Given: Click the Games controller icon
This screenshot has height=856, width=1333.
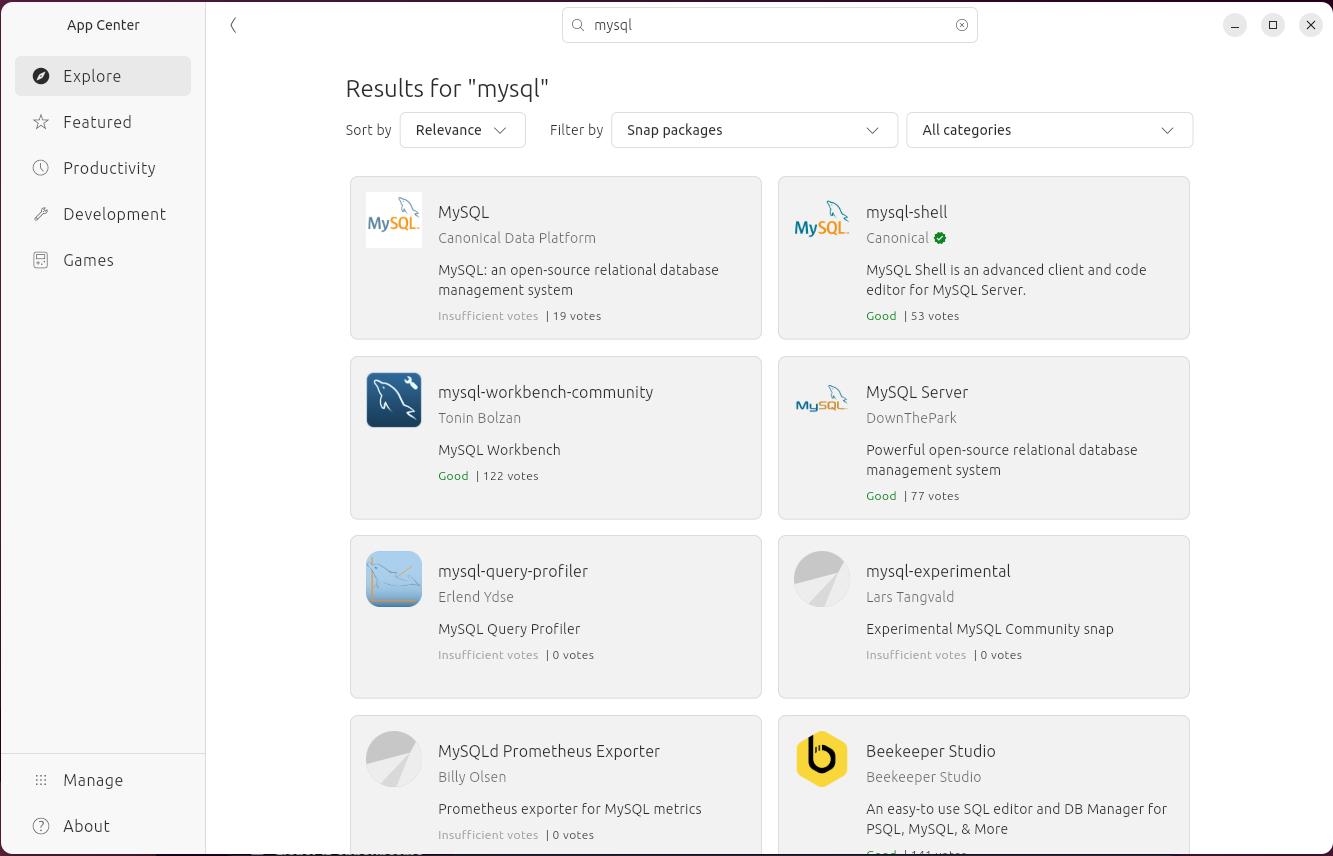Looking at the screenshot, I should [x=41, y=260].
